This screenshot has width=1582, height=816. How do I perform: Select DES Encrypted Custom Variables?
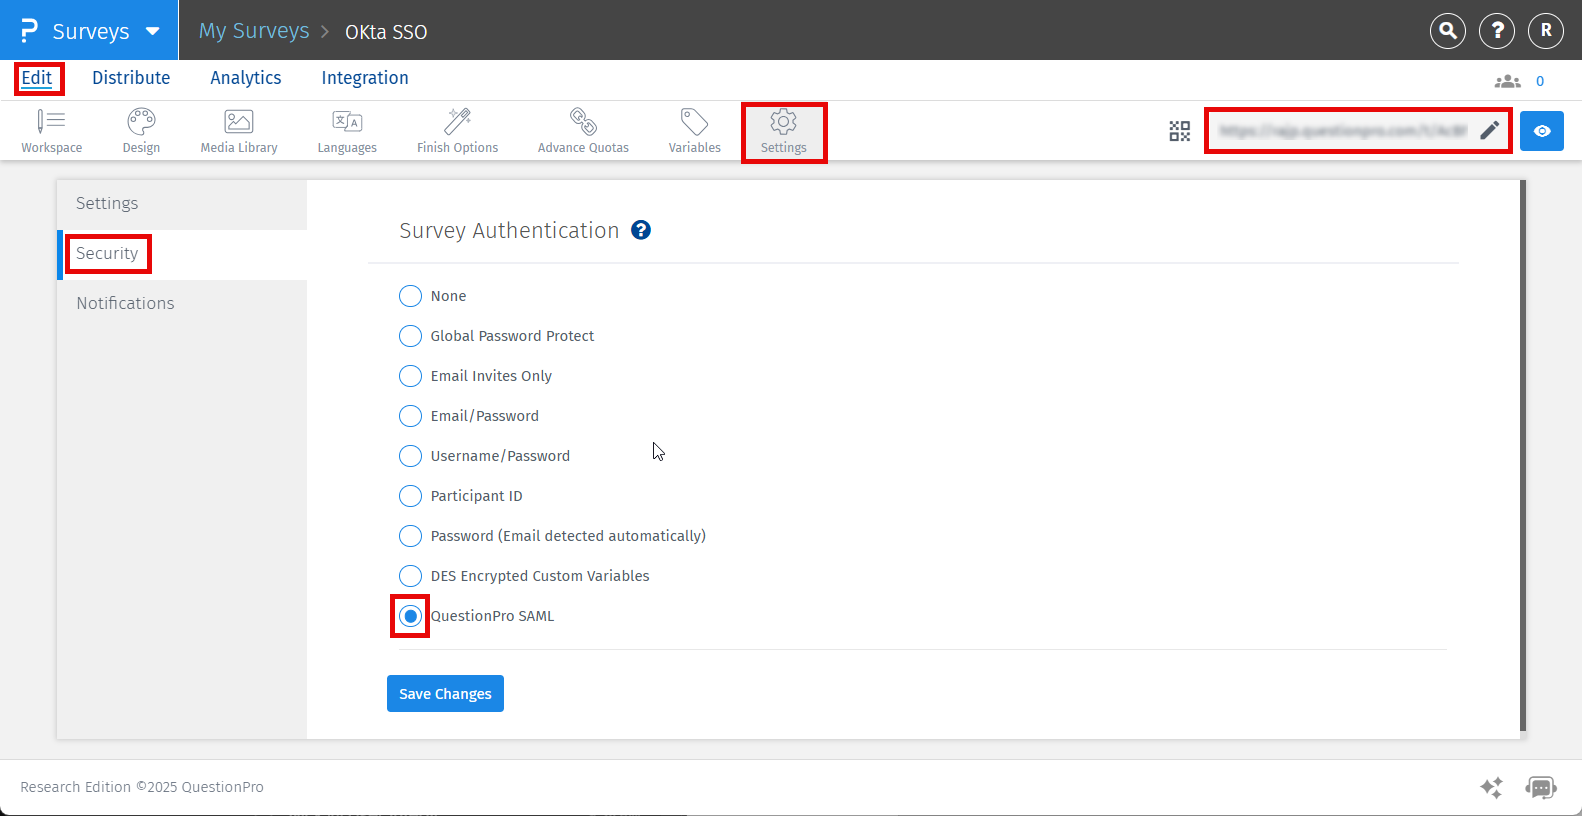(410, 576)
